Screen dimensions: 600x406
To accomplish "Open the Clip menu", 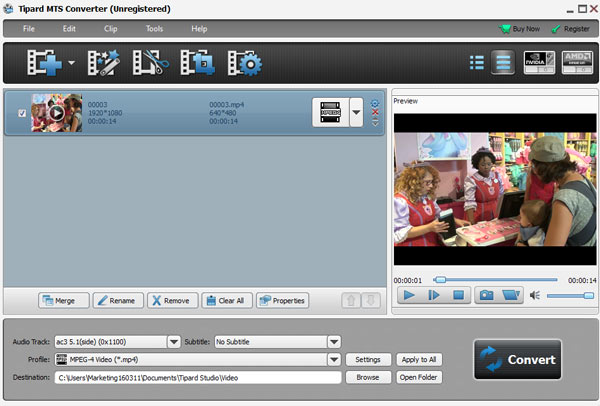I will (111, 29).
